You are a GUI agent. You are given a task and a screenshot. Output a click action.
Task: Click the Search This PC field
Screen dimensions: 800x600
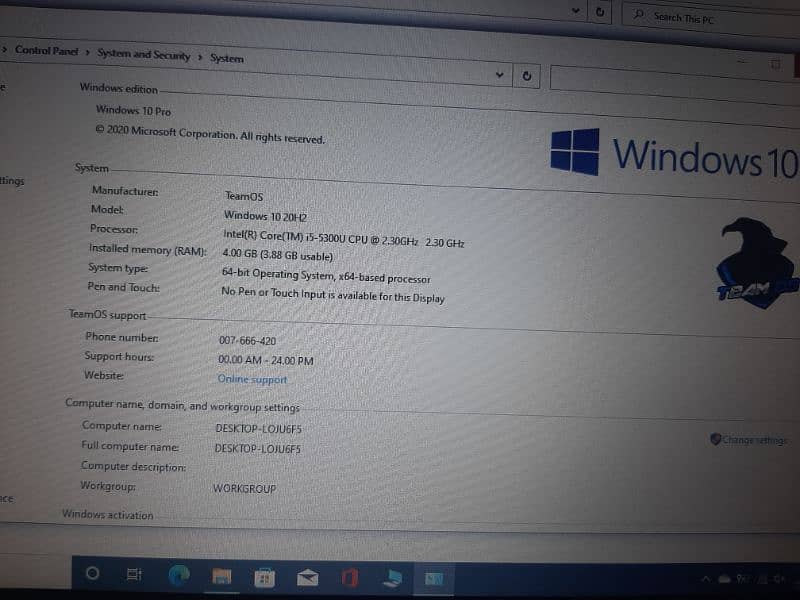(x=709, y=19)
